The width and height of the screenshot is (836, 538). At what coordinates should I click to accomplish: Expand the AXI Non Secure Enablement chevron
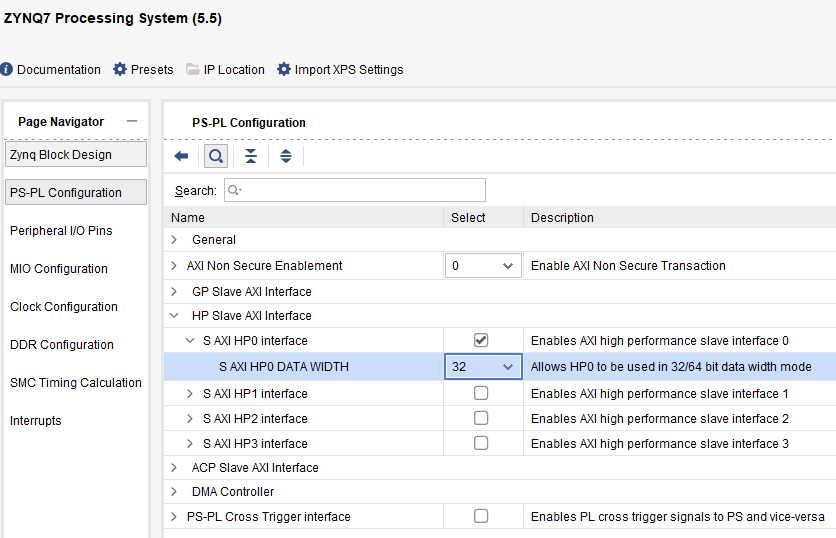(x=174, y=266)
